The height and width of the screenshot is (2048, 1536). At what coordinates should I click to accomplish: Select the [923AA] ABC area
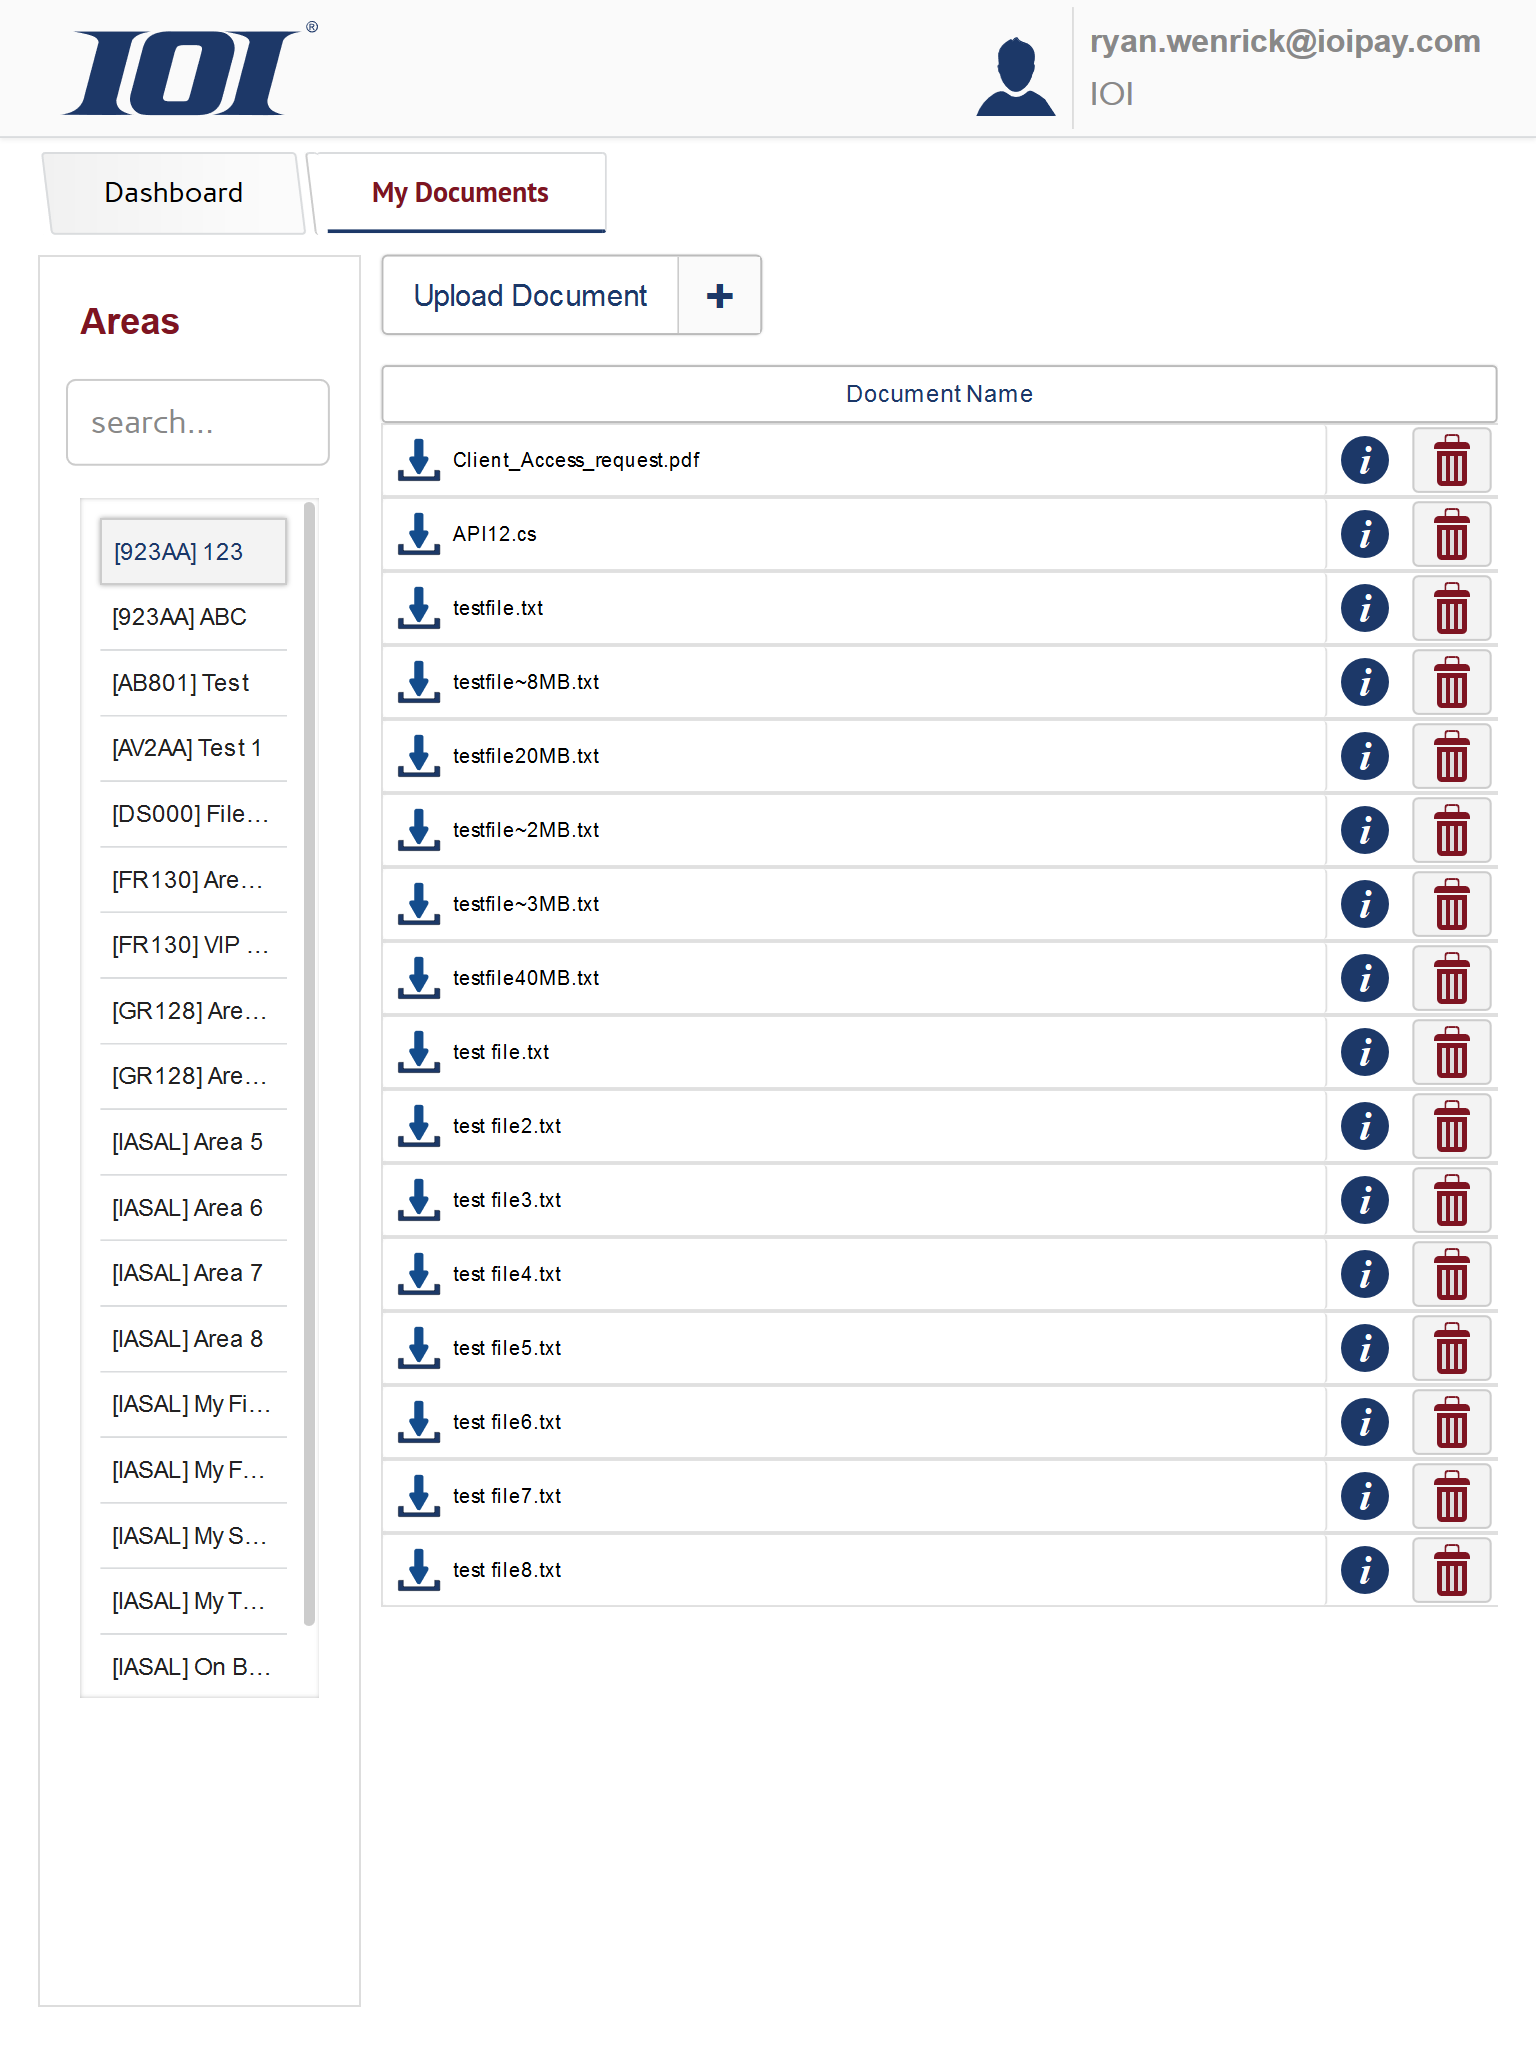180,617
